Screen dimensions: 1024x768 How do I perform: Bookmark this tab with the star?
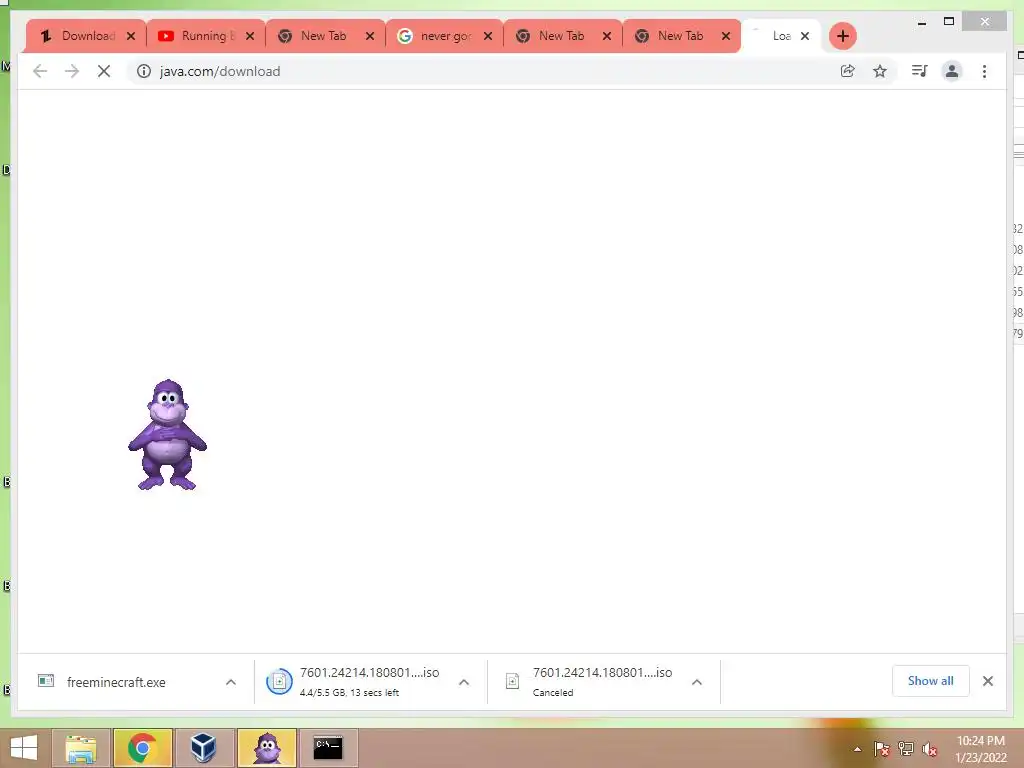click(x=880, y=71)
